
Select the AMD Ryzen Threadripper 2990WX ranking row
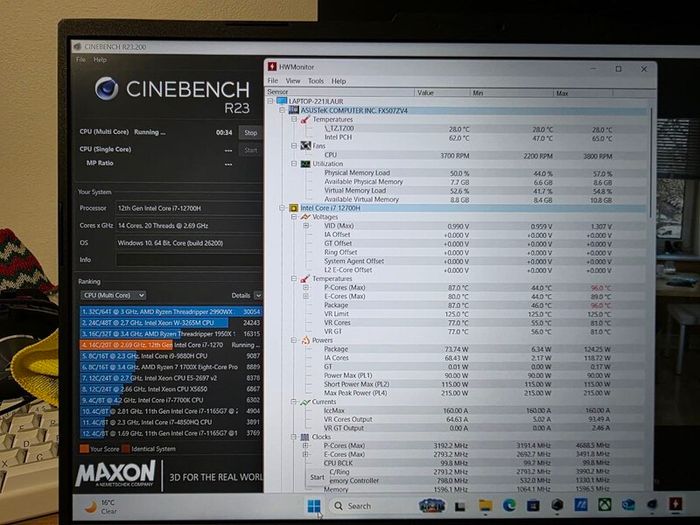point(171,312)
